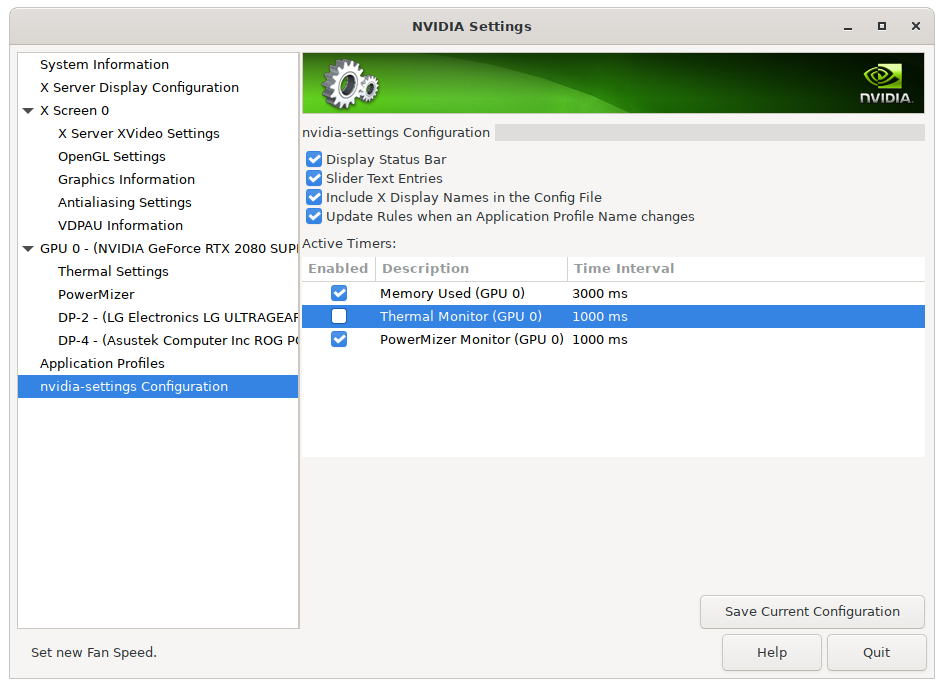
Task: Toggle Include X Display Names in the Config File
Action: coord(314,197)
